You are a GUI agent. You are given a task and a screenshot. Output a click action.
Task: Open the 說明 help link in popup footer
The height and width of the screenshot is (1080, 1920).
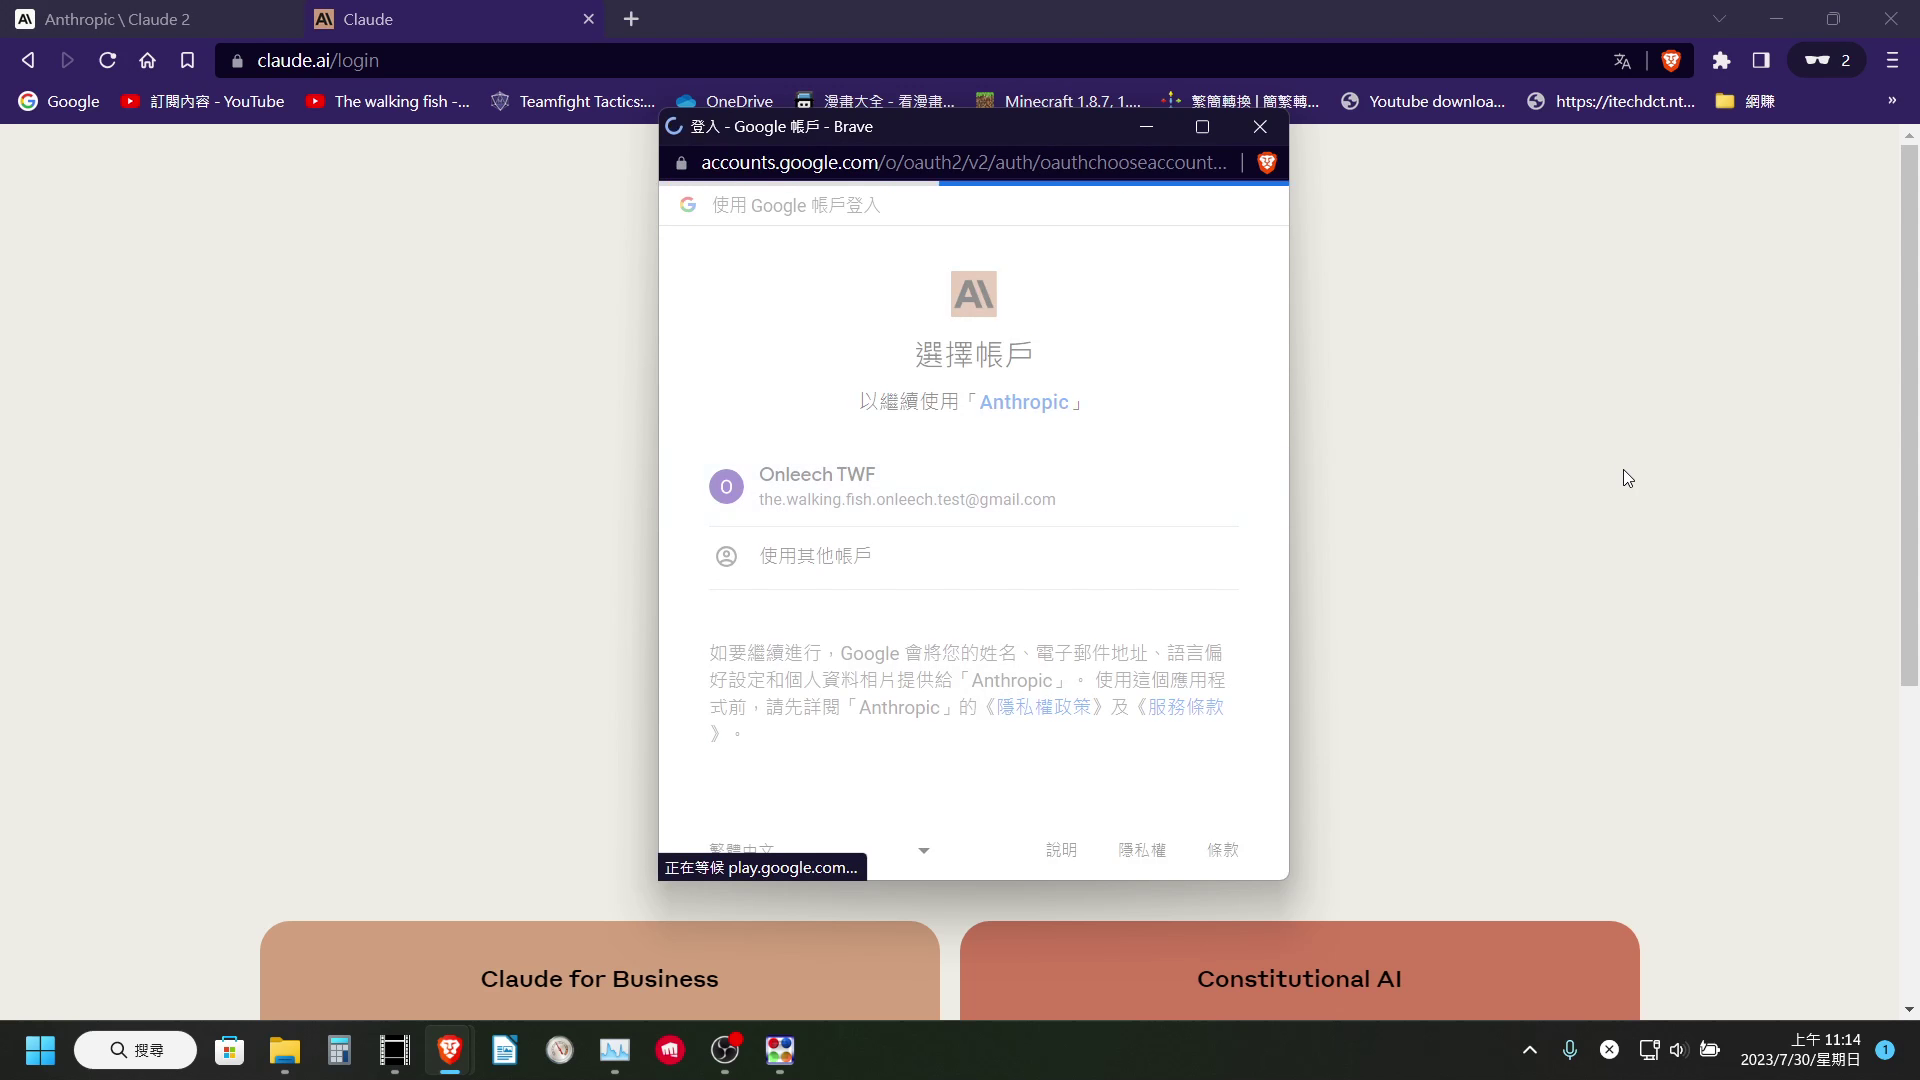1061,850
